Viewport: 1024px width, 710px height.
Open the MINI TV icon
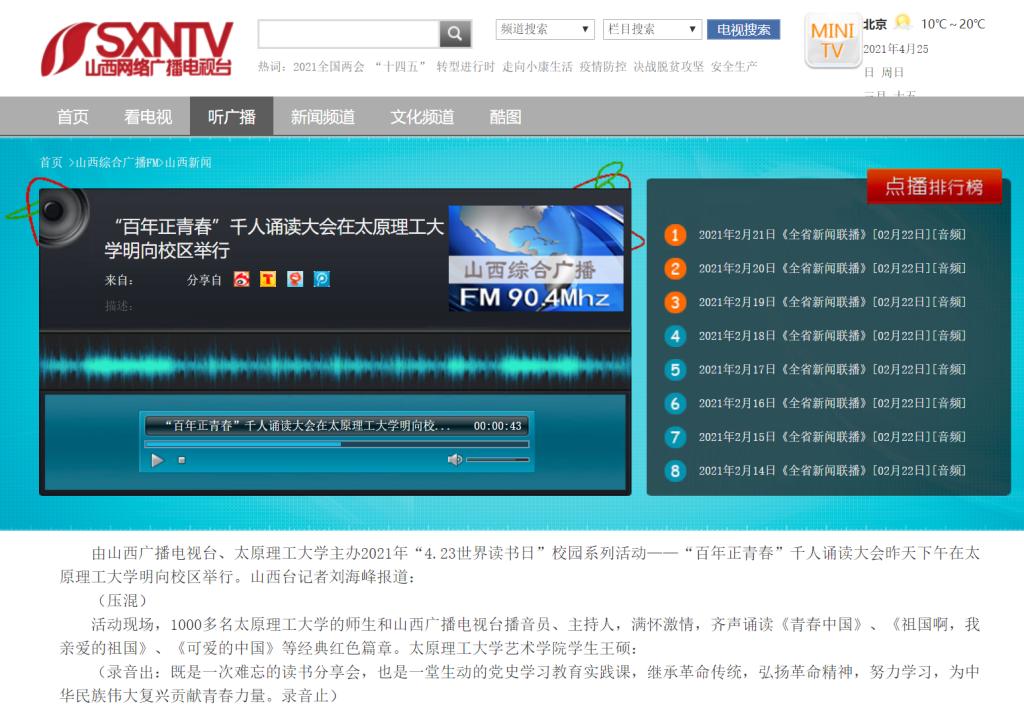point(832,42)
